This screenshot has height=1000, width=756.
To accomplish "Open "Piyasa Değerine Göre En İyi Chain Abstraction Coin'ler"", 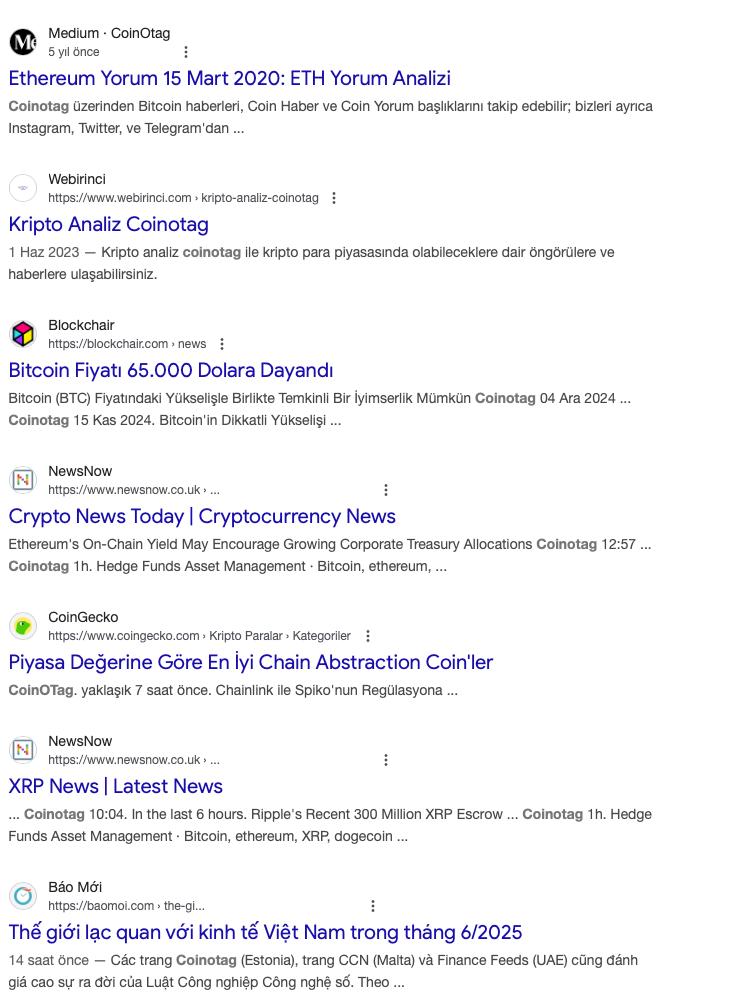I will (250, 662).
